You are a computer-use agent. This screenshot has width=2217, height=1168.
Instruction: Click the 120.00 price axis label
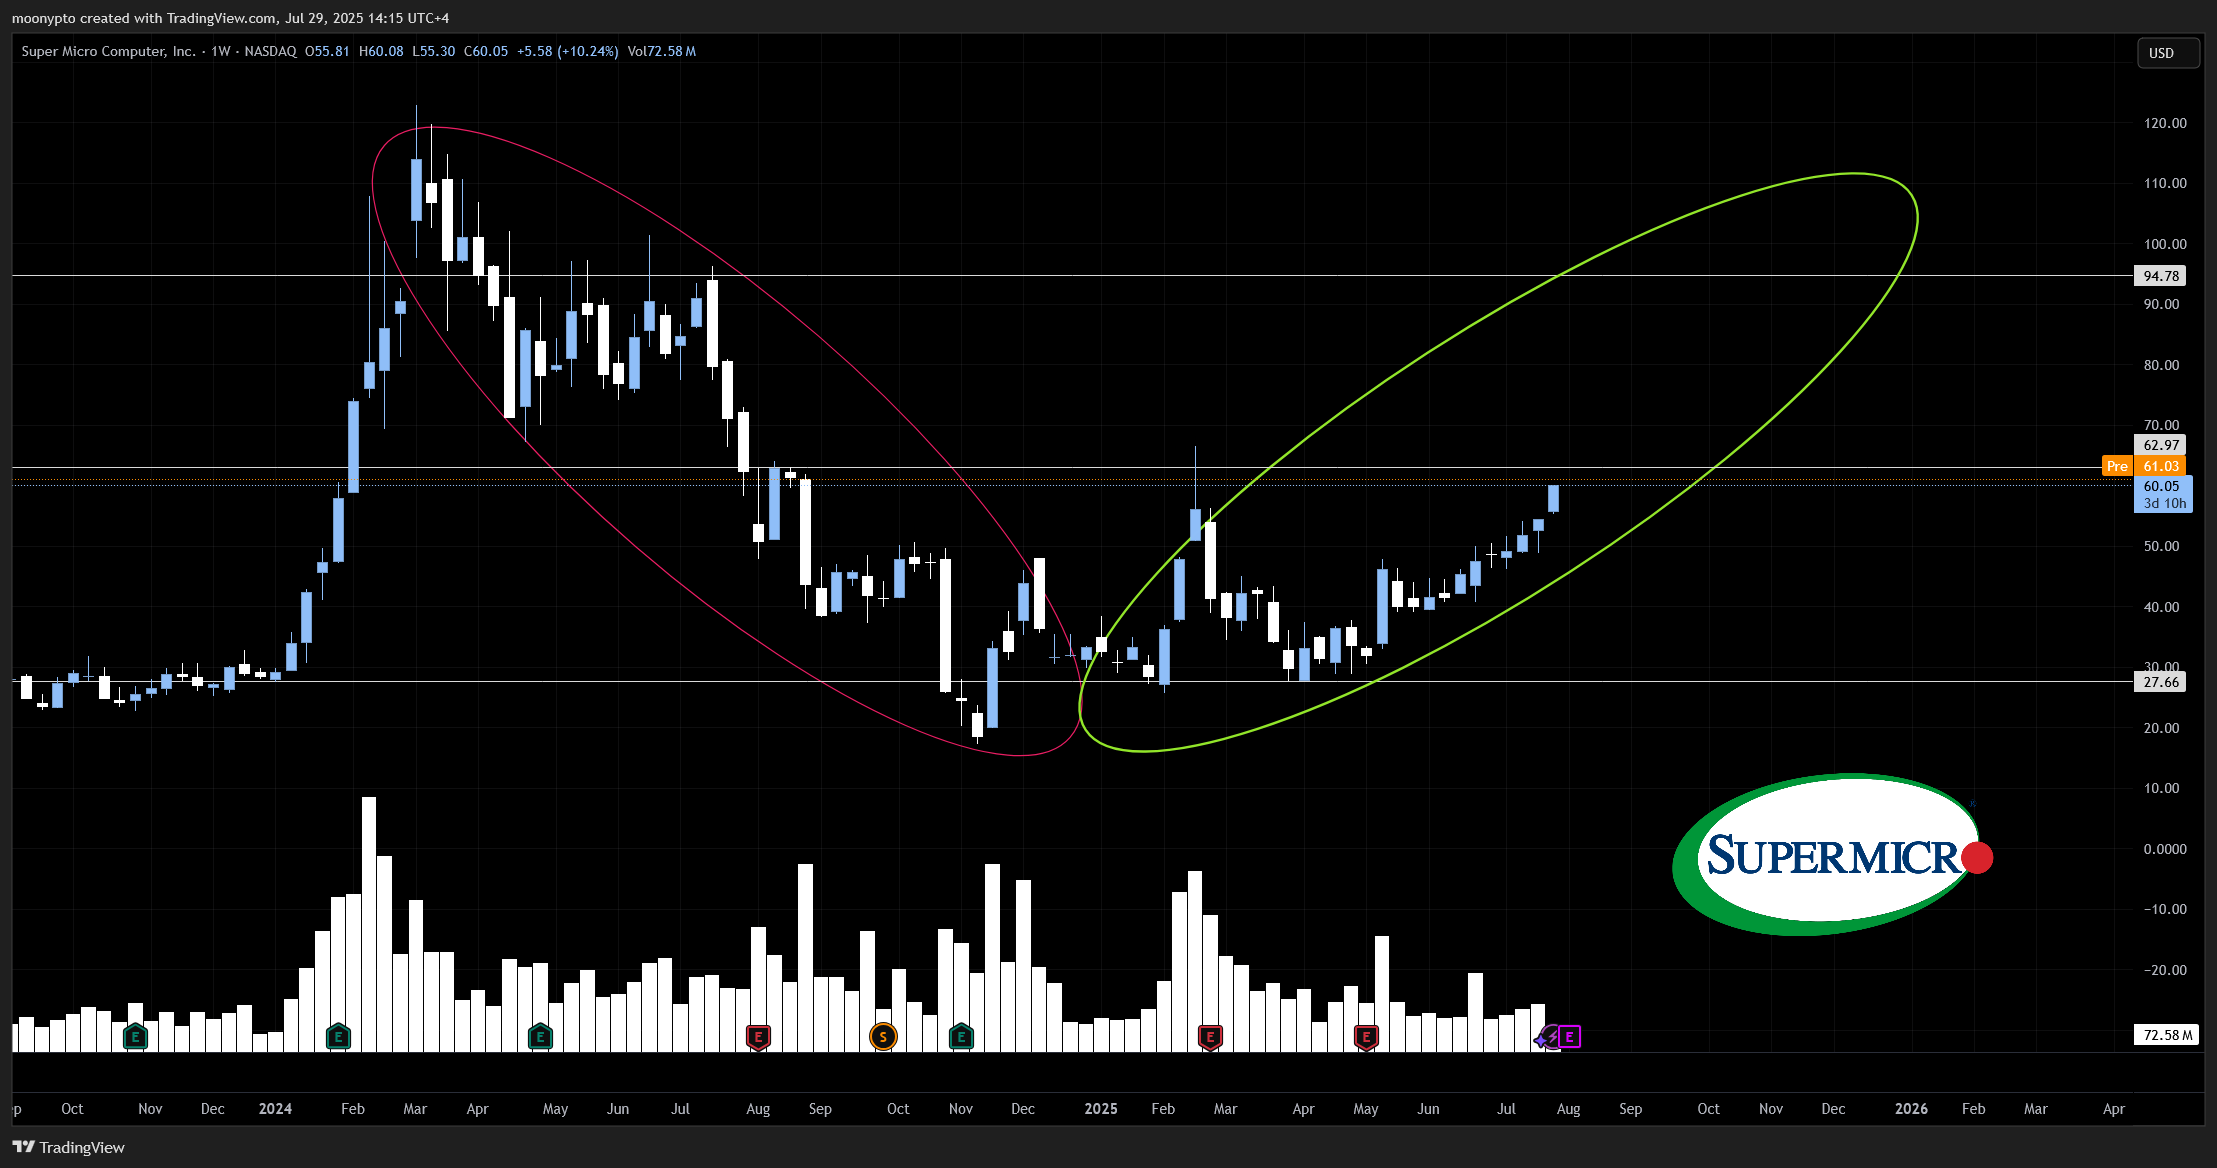coord(2165,123)
